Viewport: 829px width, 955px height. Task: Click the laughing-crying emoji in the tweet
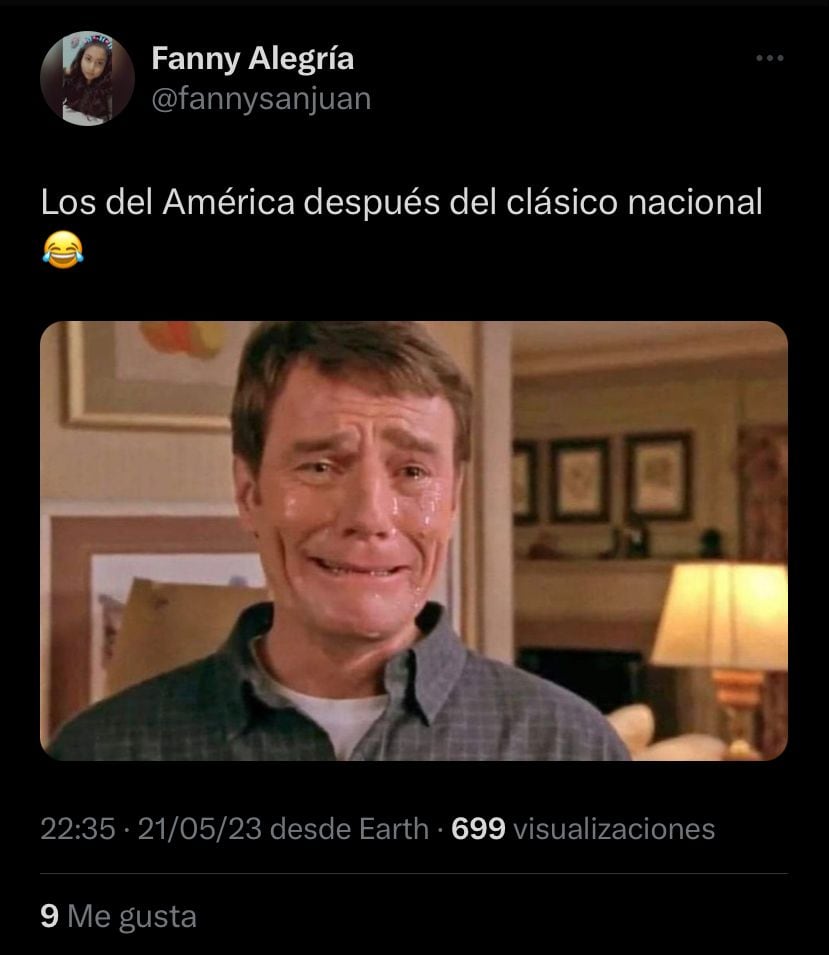[63, 250]
